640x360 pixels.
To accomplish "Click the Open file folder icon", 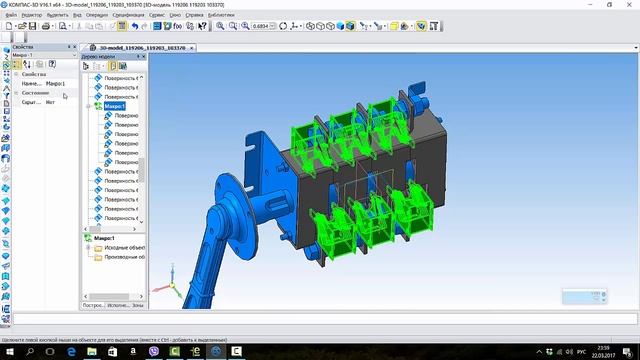I will (22, 26).
